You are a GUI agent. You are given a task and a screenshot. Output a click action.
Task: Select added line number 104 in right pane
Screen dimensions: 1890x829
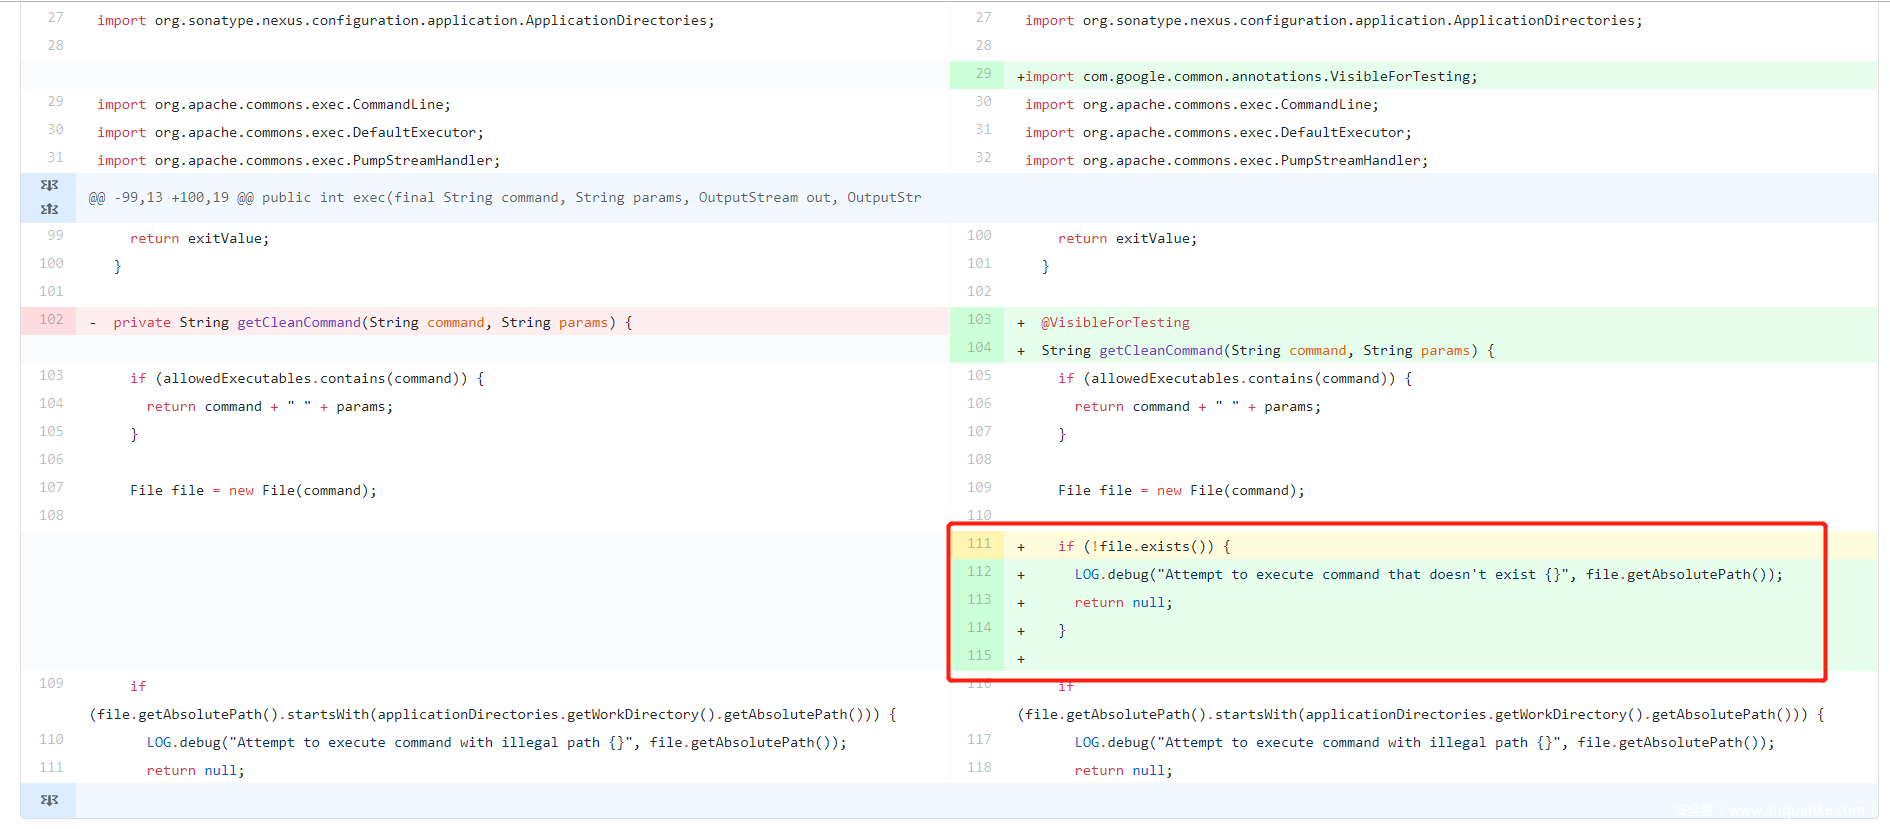tap(979, 348)
